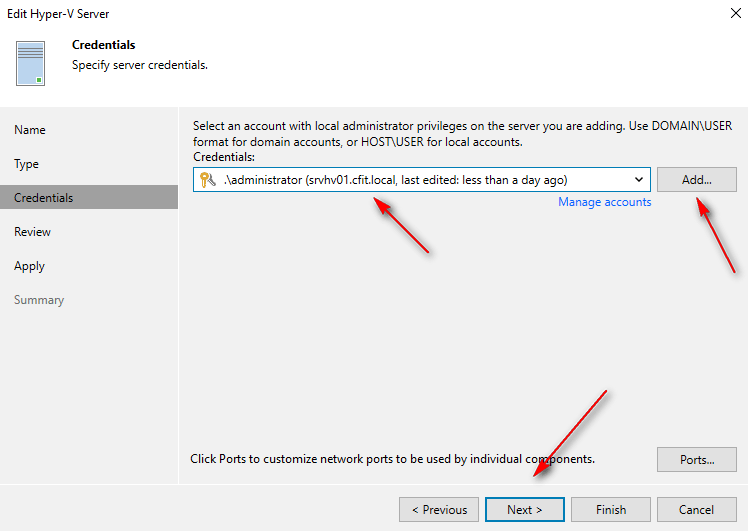Screen dimensions: 748x531
Task: Proceed with the Next button
Action: [x=524, y=510]
